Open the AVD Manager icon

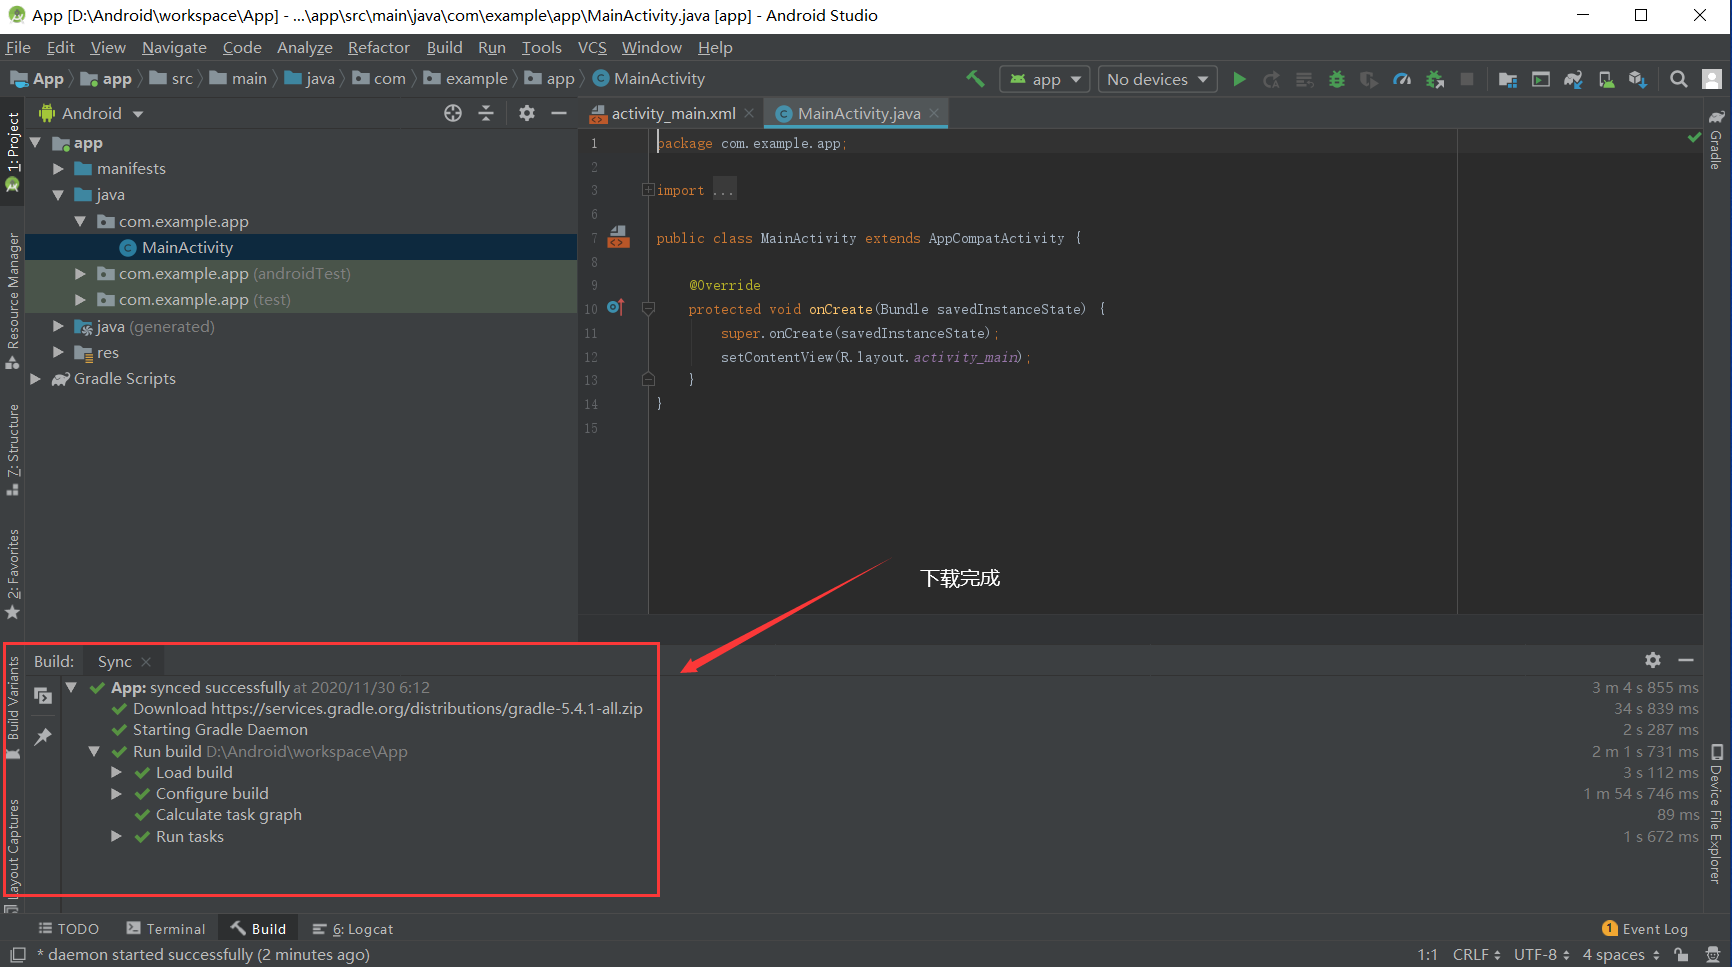1606,79
